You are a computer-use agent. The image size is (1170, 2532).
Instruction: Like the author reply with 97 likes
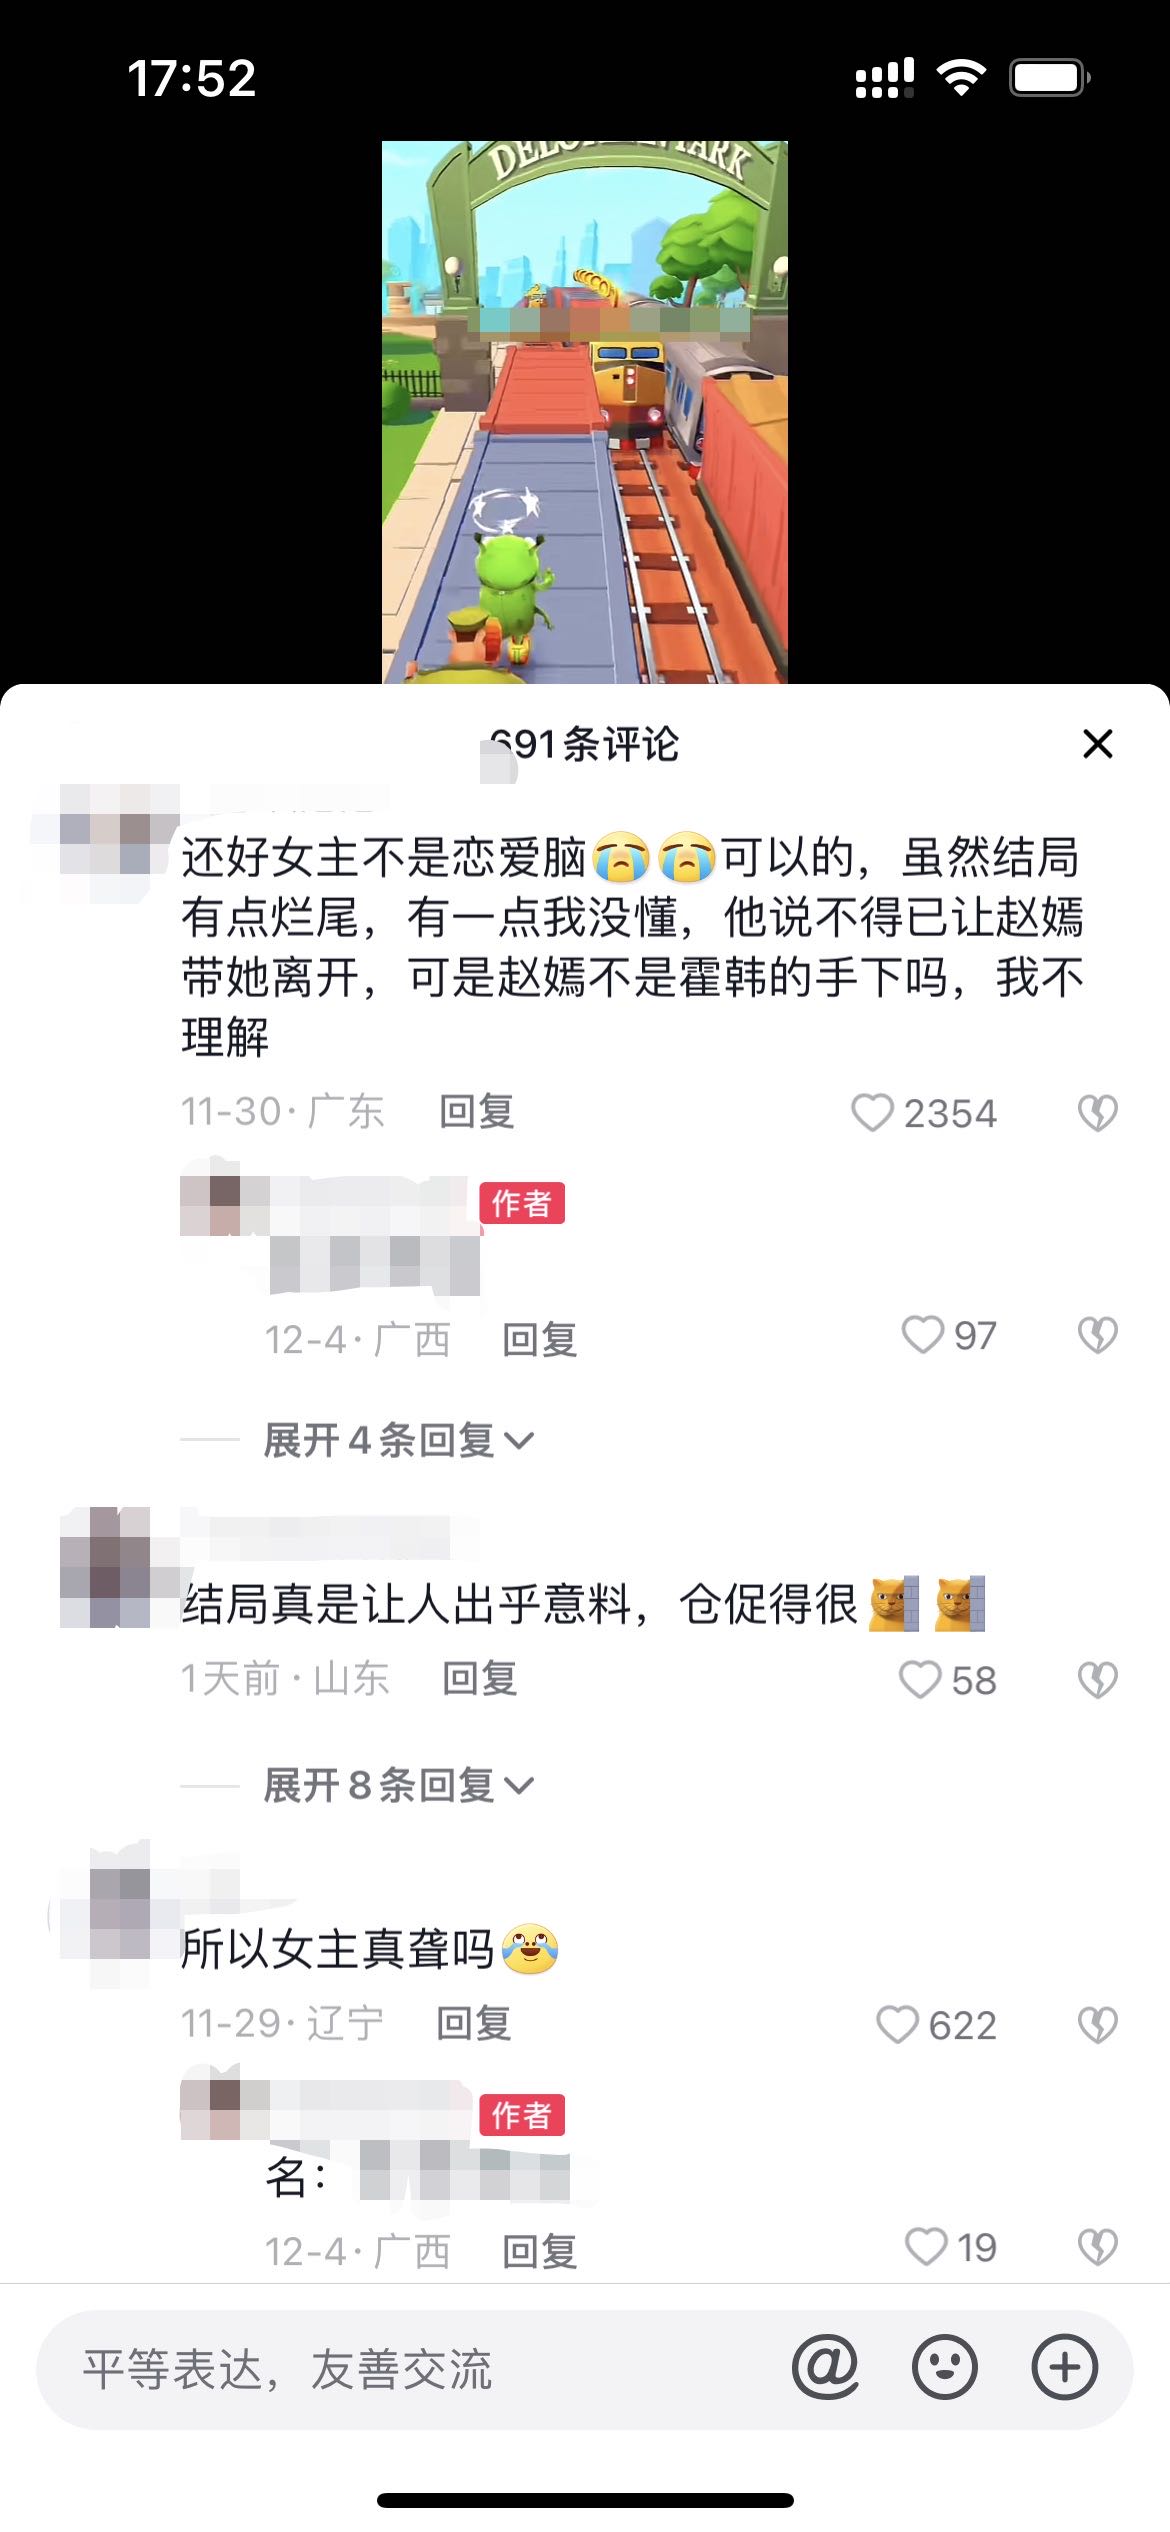click(x=922, y=1335)
